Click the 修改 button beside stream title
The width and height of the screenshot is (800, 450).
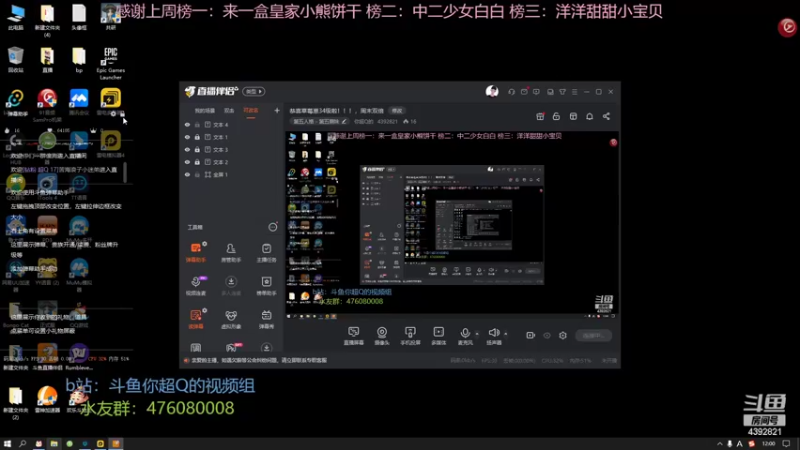coord(397,111)
